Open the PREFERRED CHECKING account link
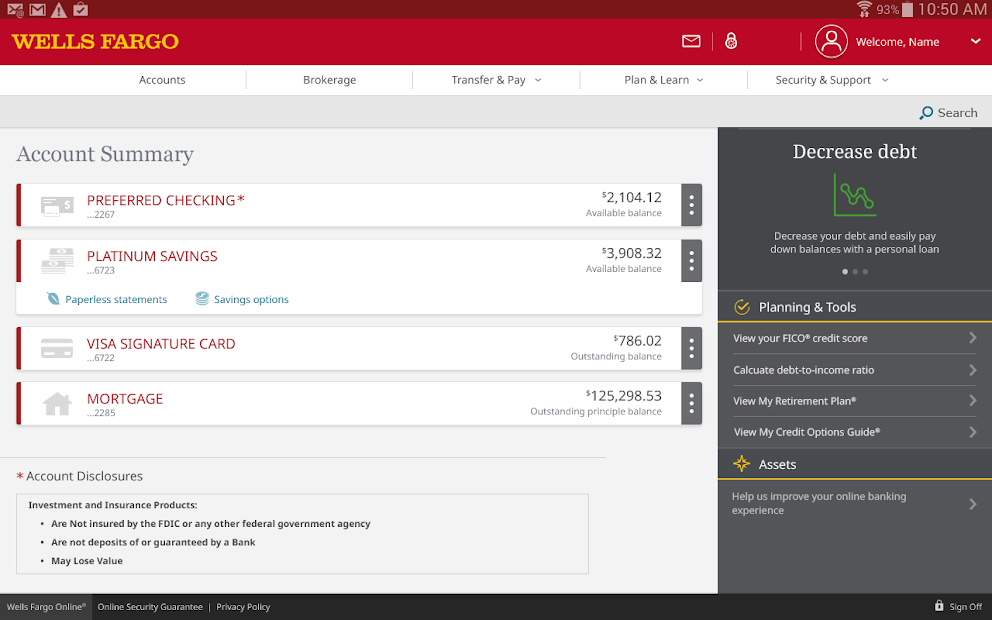992x620 pixels. 165,200
